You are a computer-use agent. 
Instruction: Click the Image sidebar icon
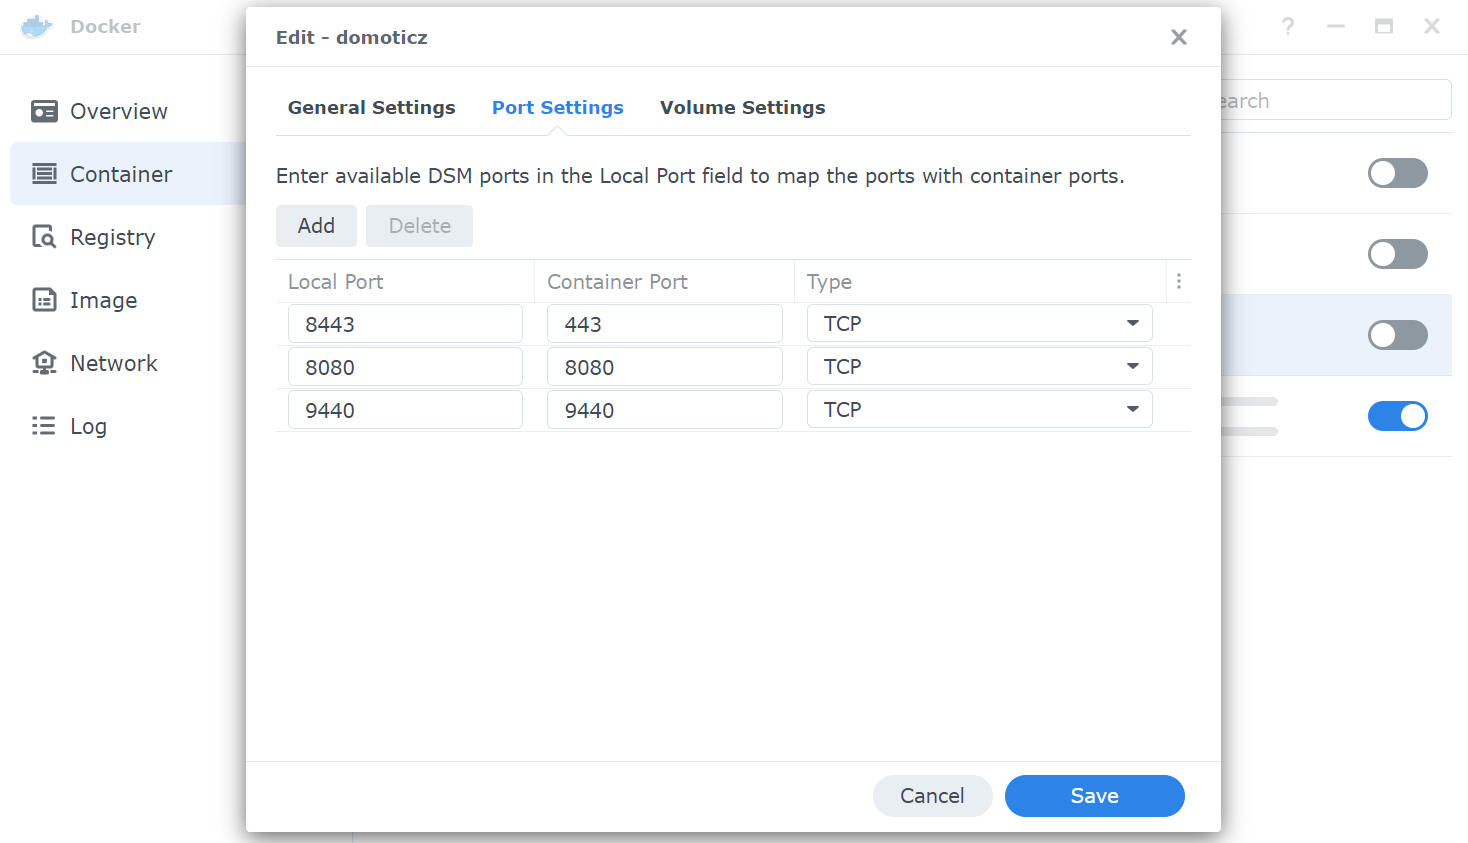pyautogui.click(x=44, y=300)
